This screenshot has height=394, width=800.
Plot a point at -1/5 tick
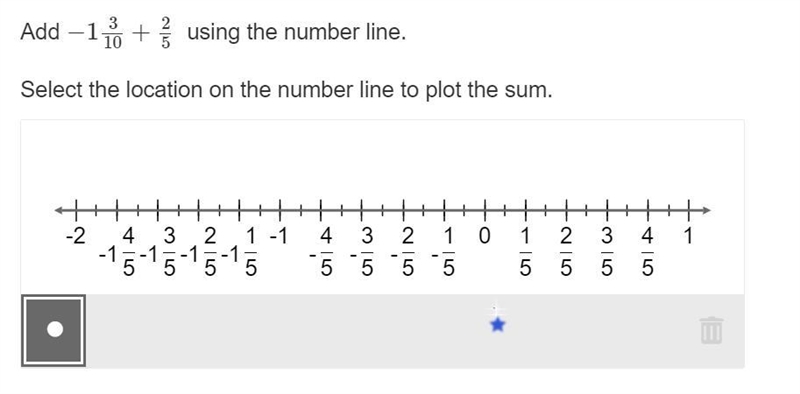coord(444,210)
